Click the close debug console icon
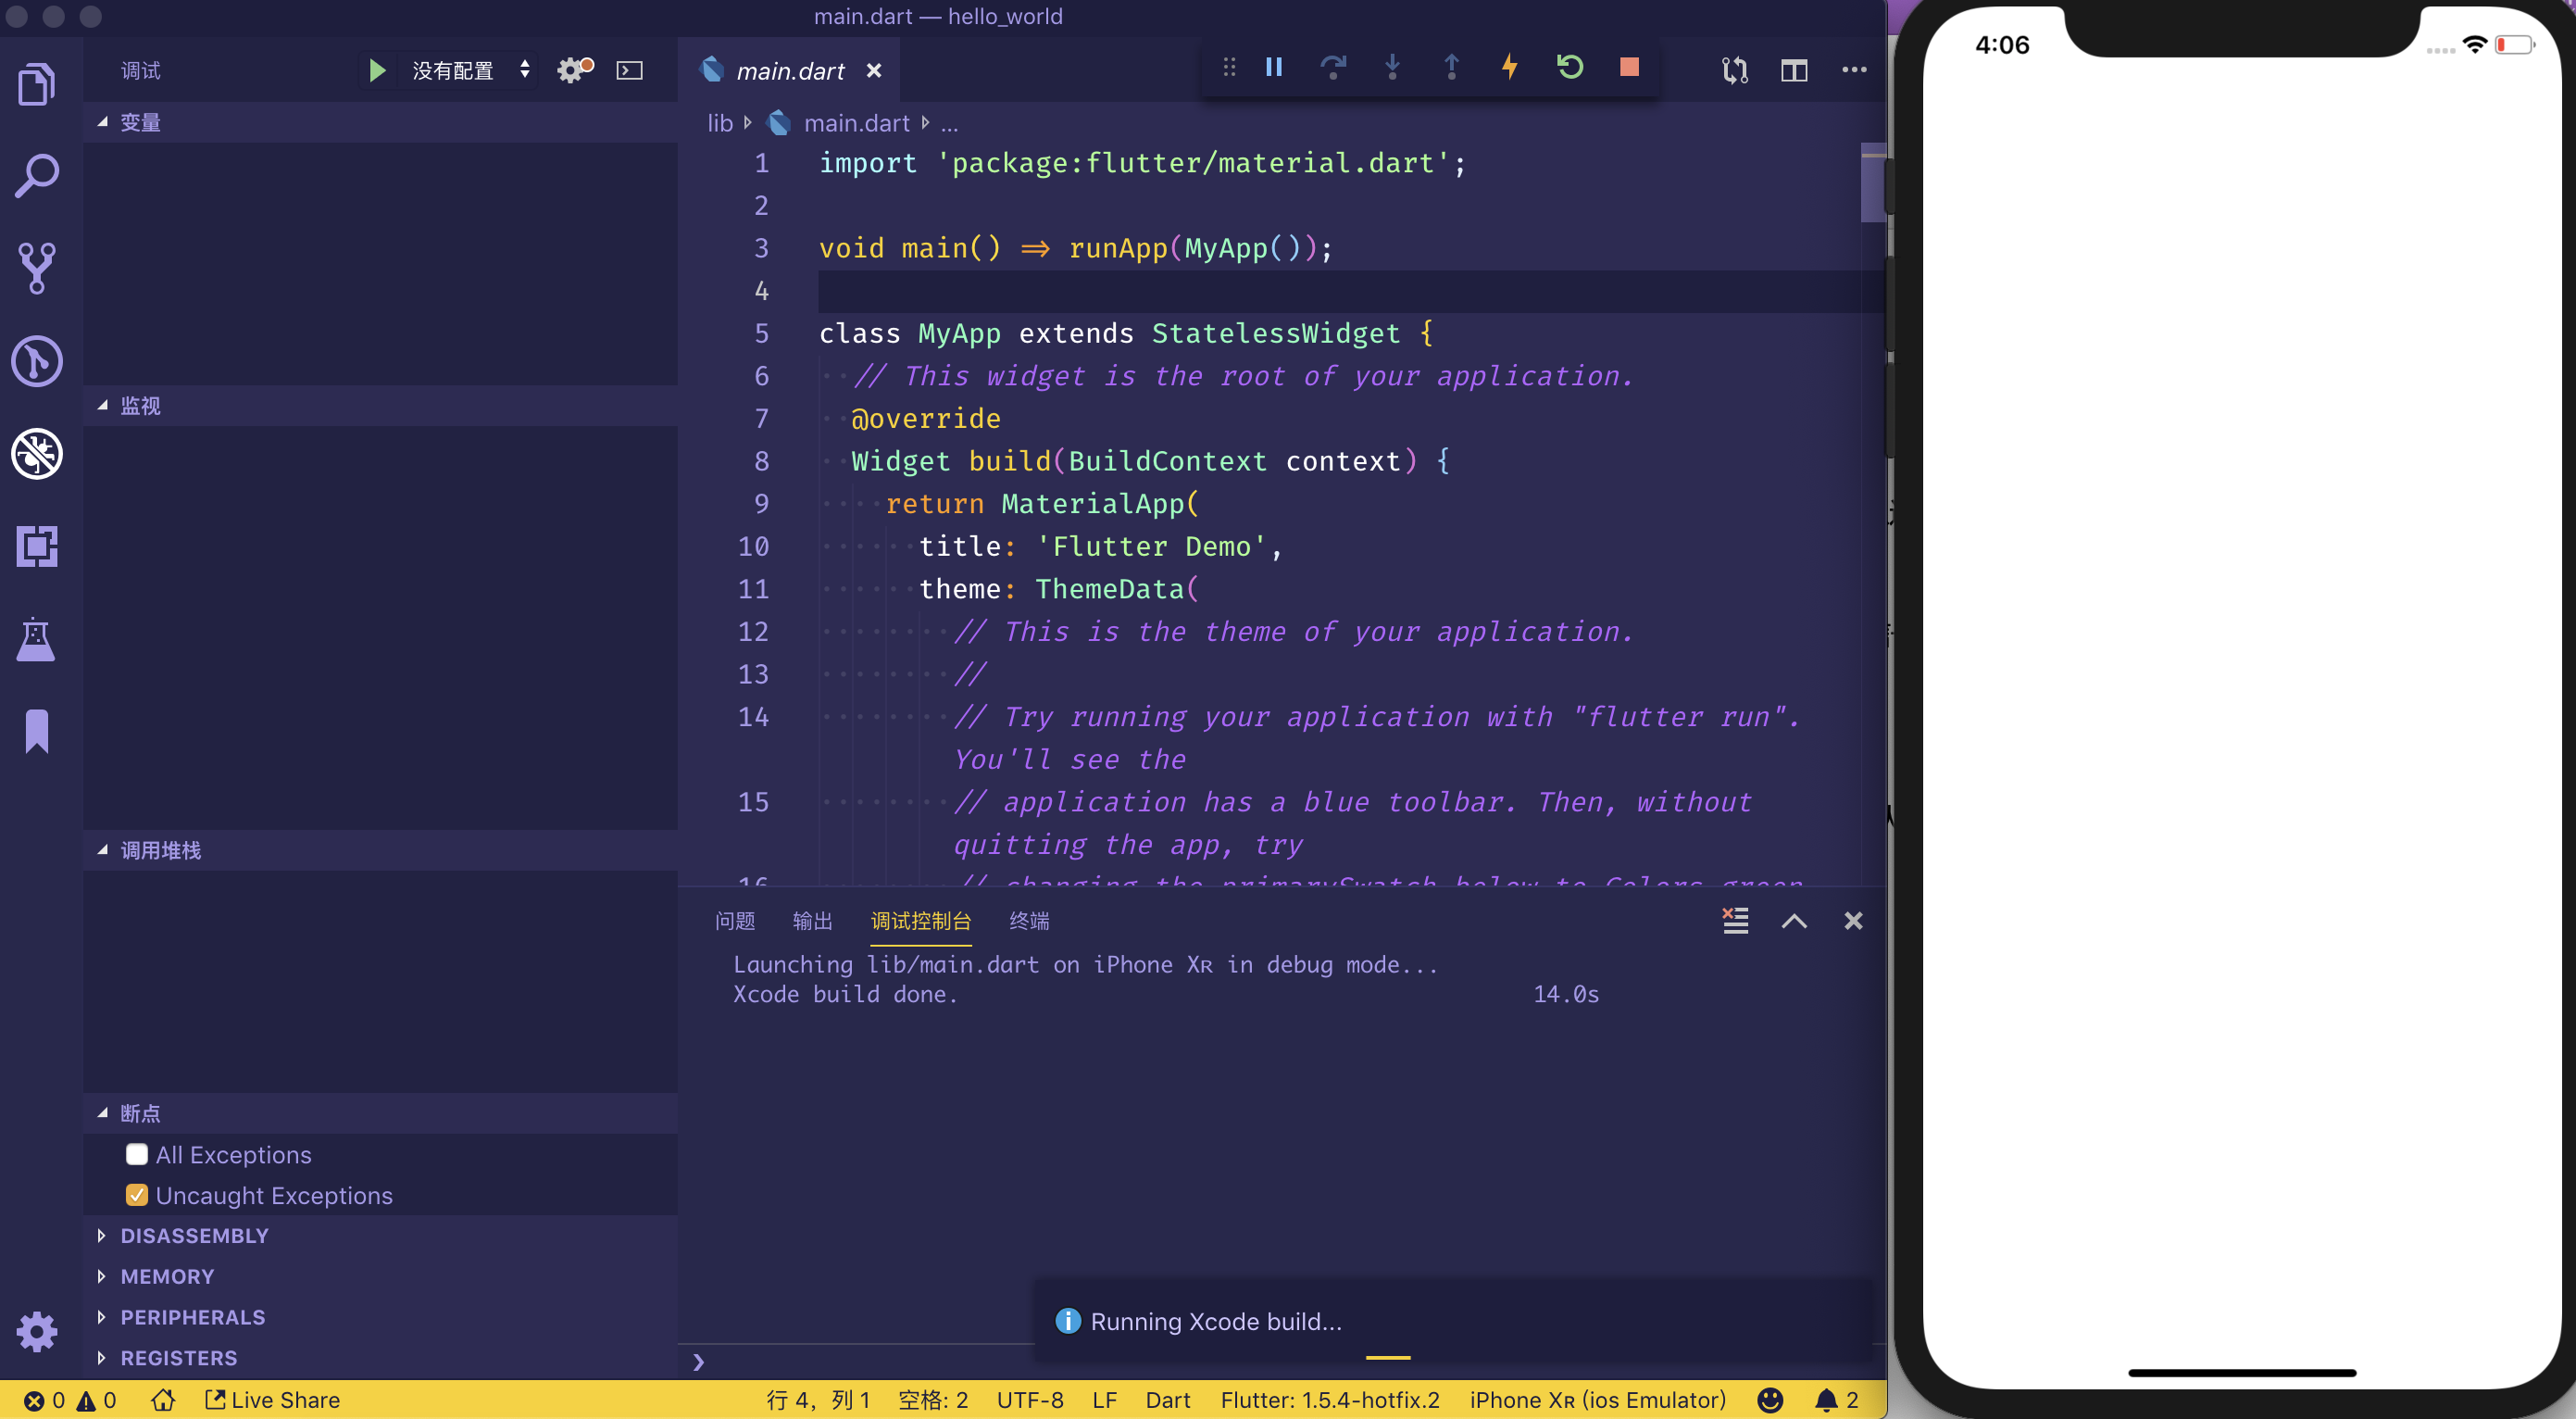This screenshot has height=1419, width=2576. click(1851, 921)
